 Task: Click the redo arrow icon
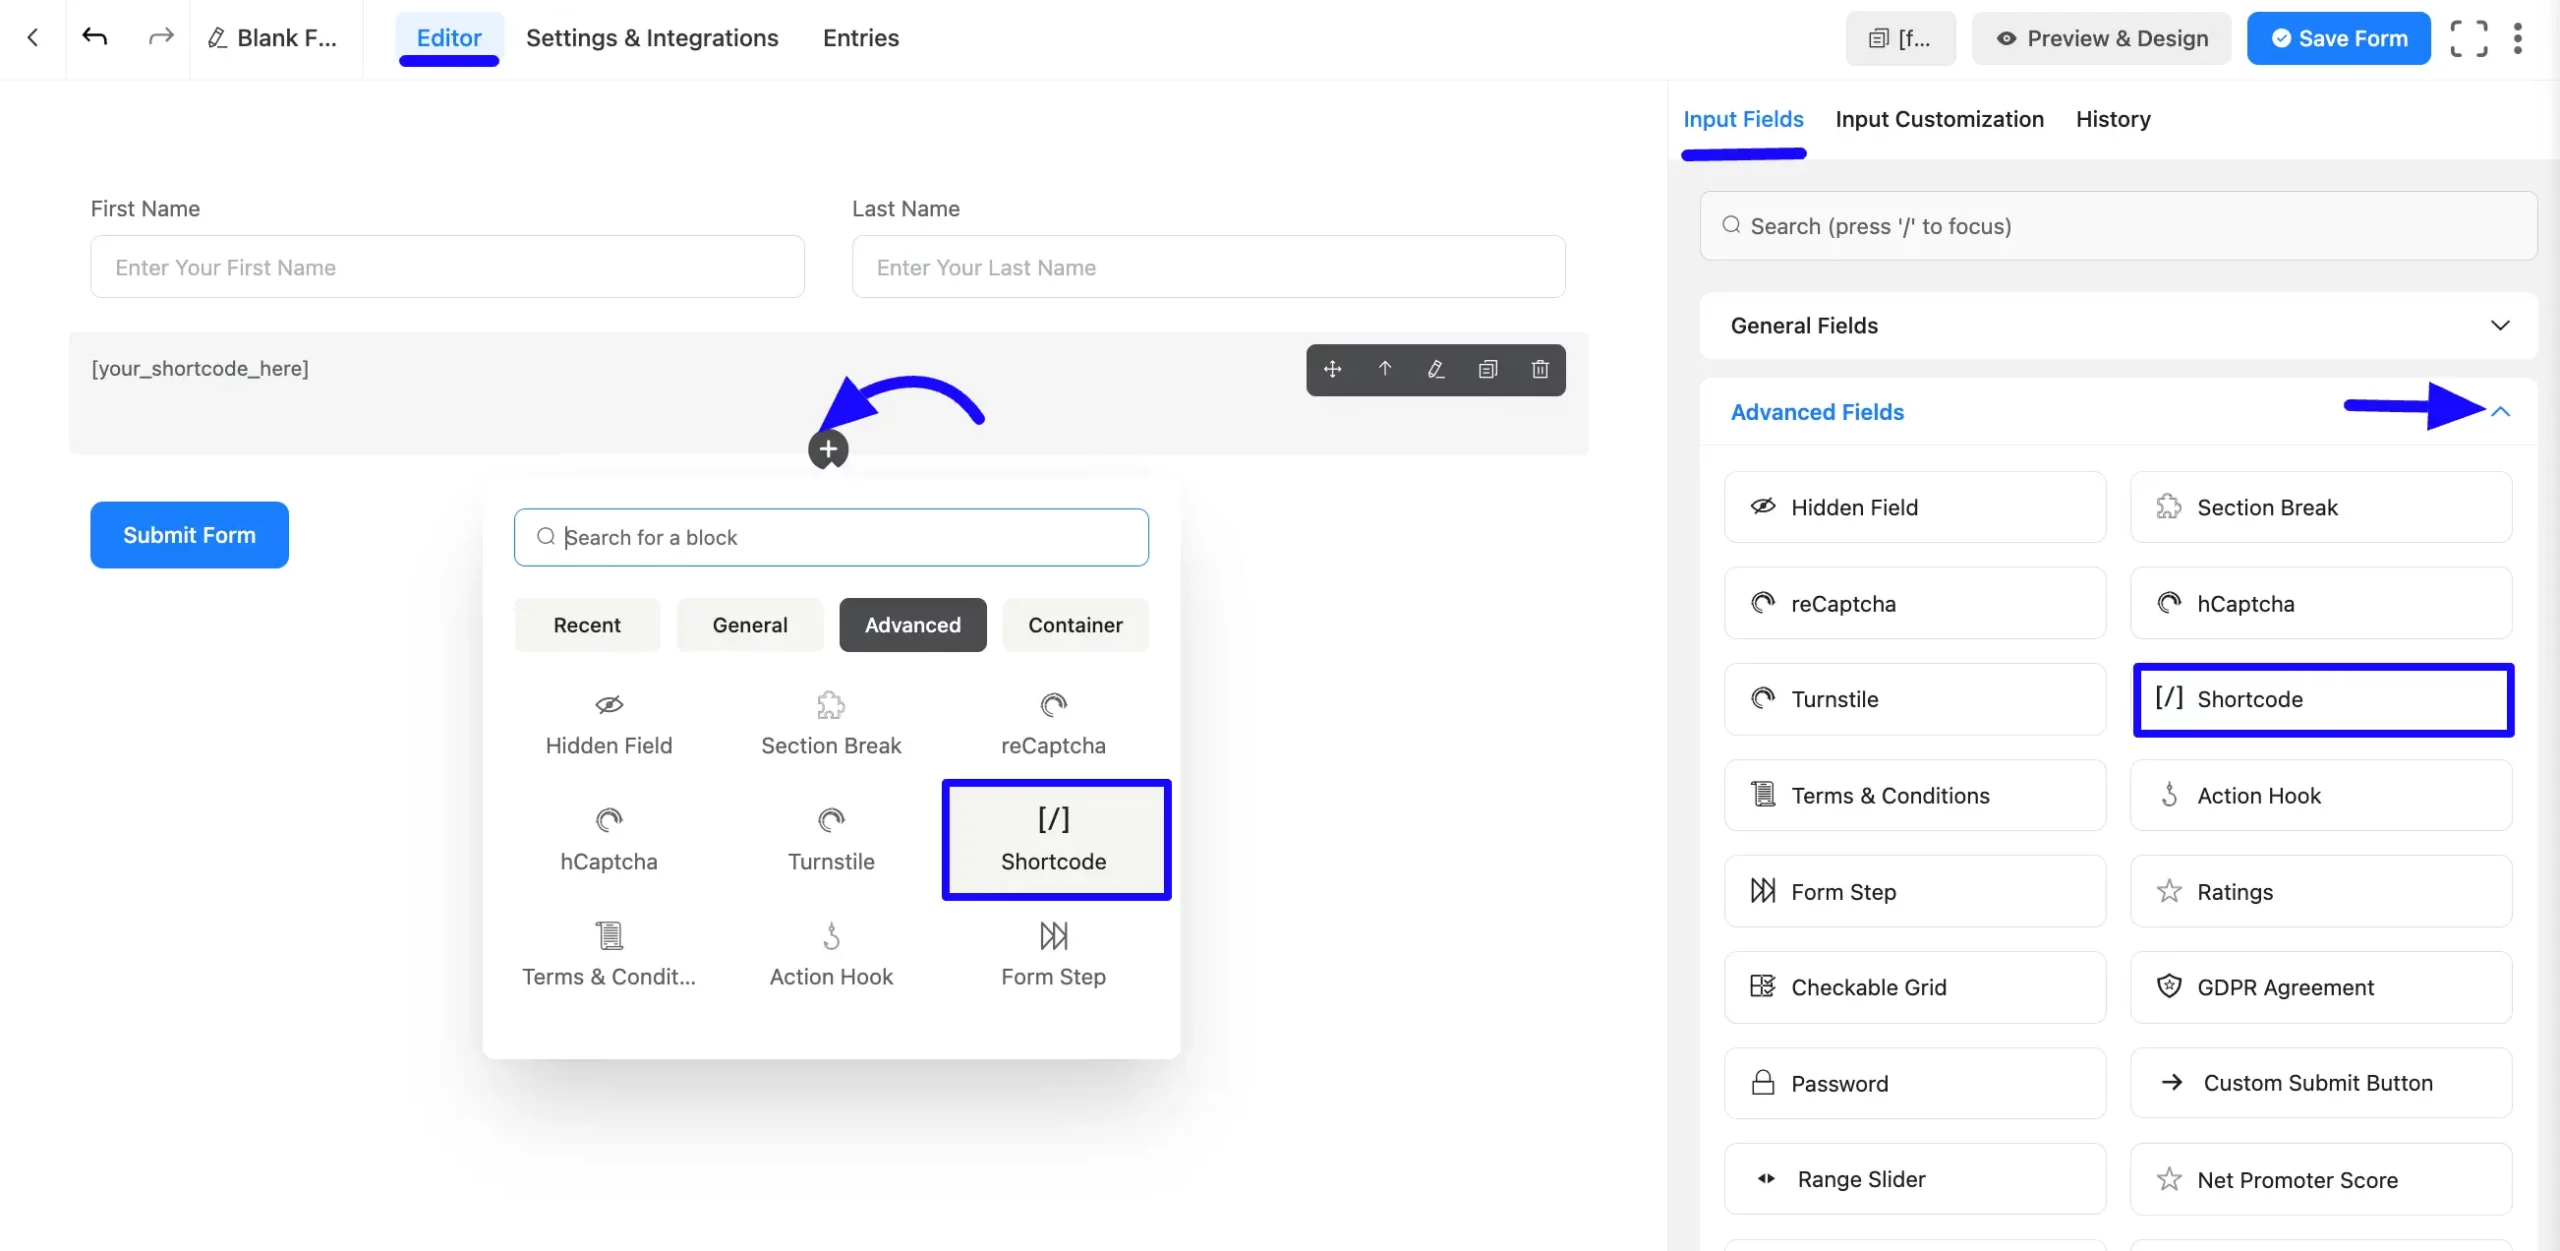click(160, 37)
